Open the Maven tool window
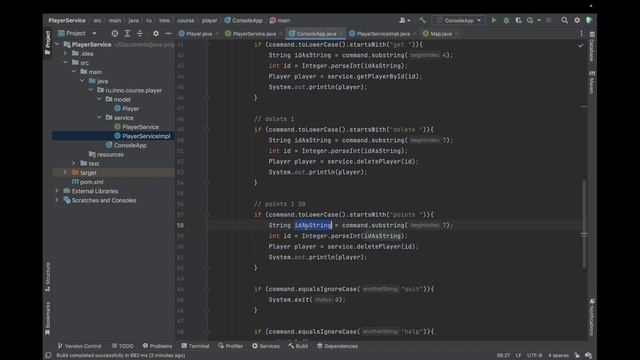 pyautogui.click(x=592, y=83)
